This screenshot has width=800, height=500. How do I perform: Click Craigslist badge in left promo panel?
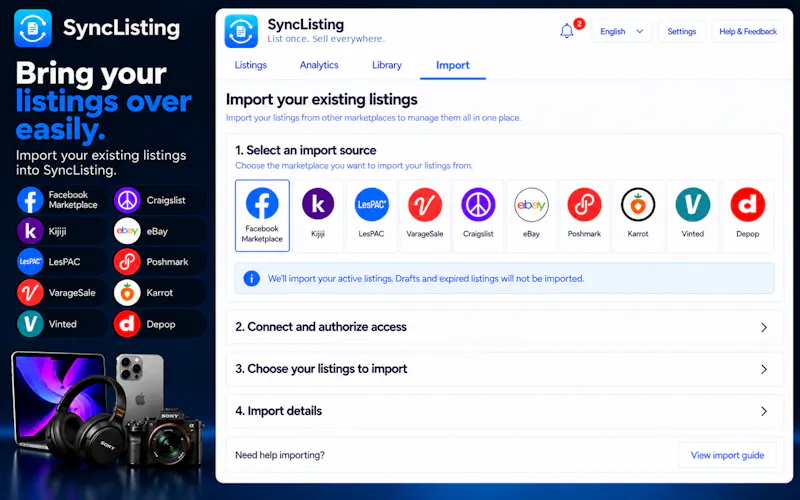click(159, 200)
